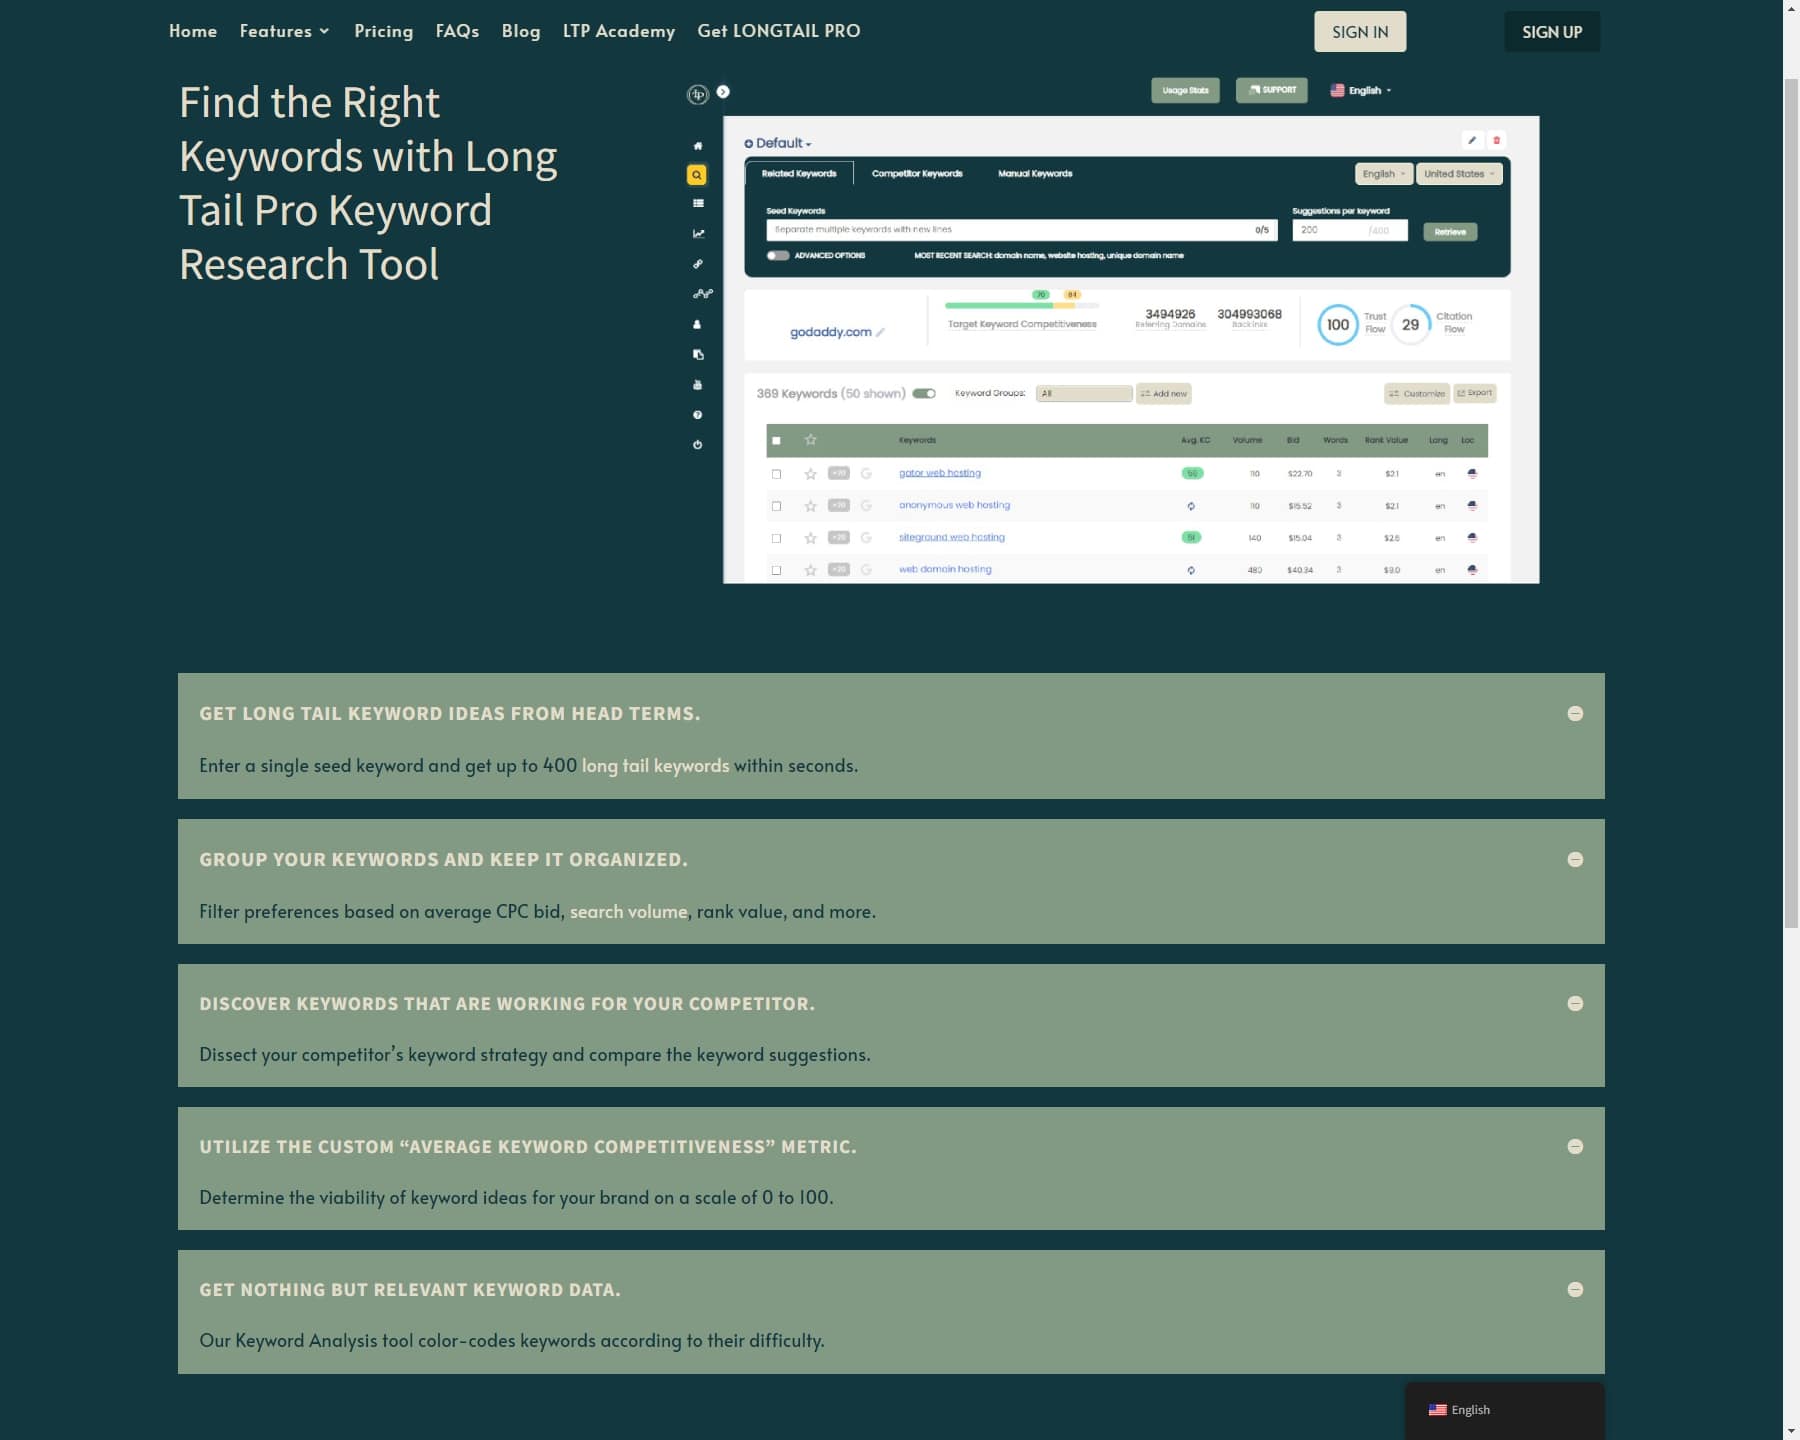The height and width of the screenshot is (1440, 1800).
Task: Collapse the GET LONG TAIL KEYWORD IDEAS section
Action: [x=1576, y=713]
